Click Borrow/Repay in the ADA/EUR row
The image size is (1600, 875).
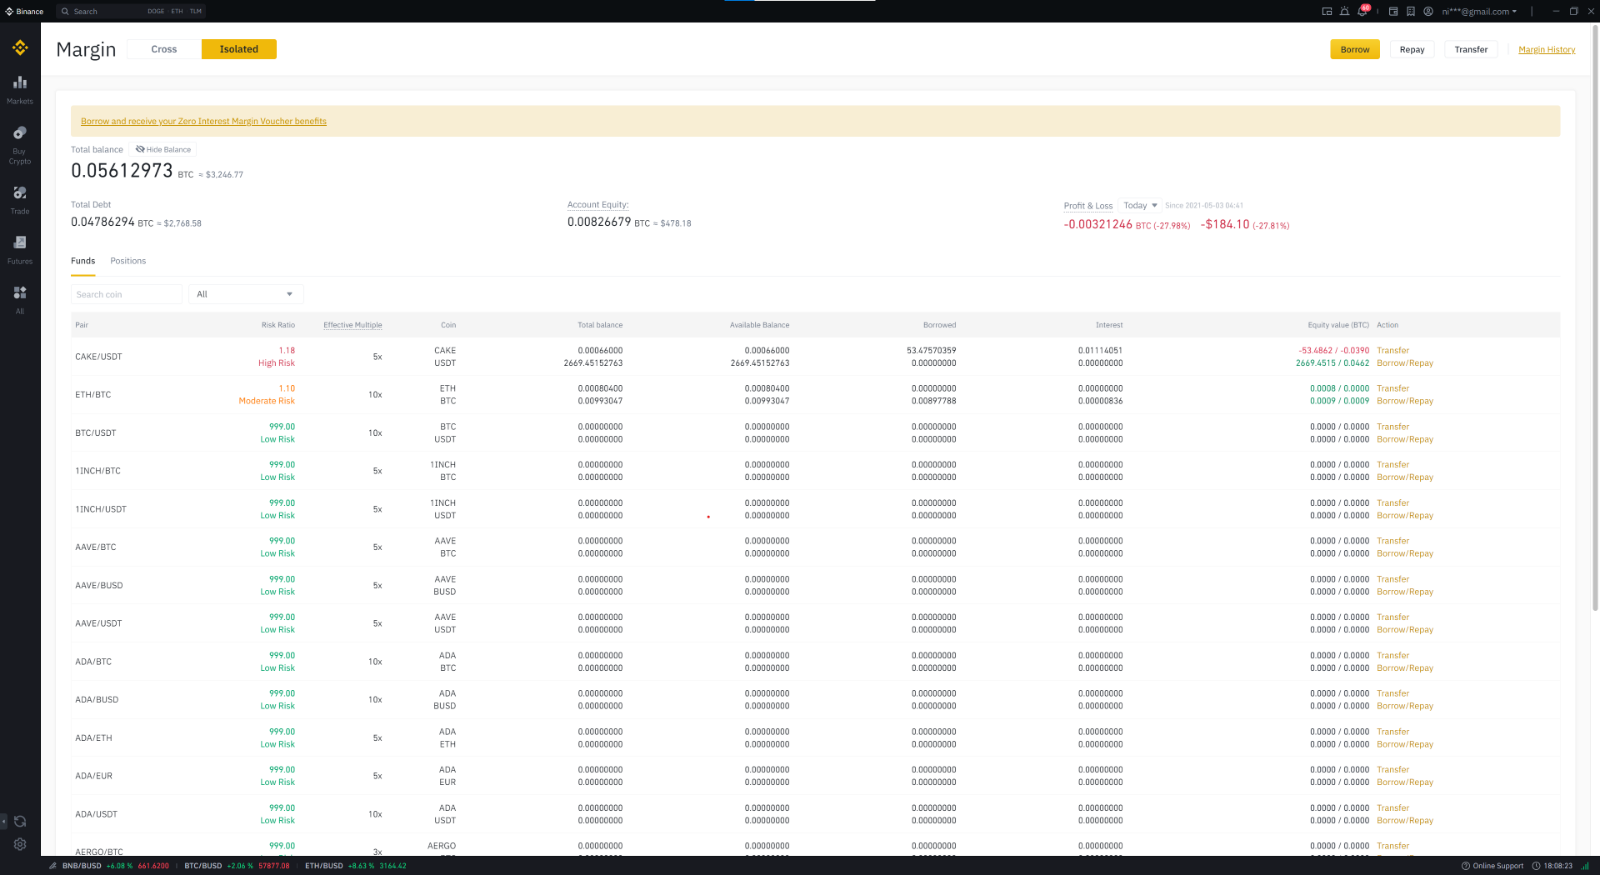pyautogui.click(x=1405, y=782)
